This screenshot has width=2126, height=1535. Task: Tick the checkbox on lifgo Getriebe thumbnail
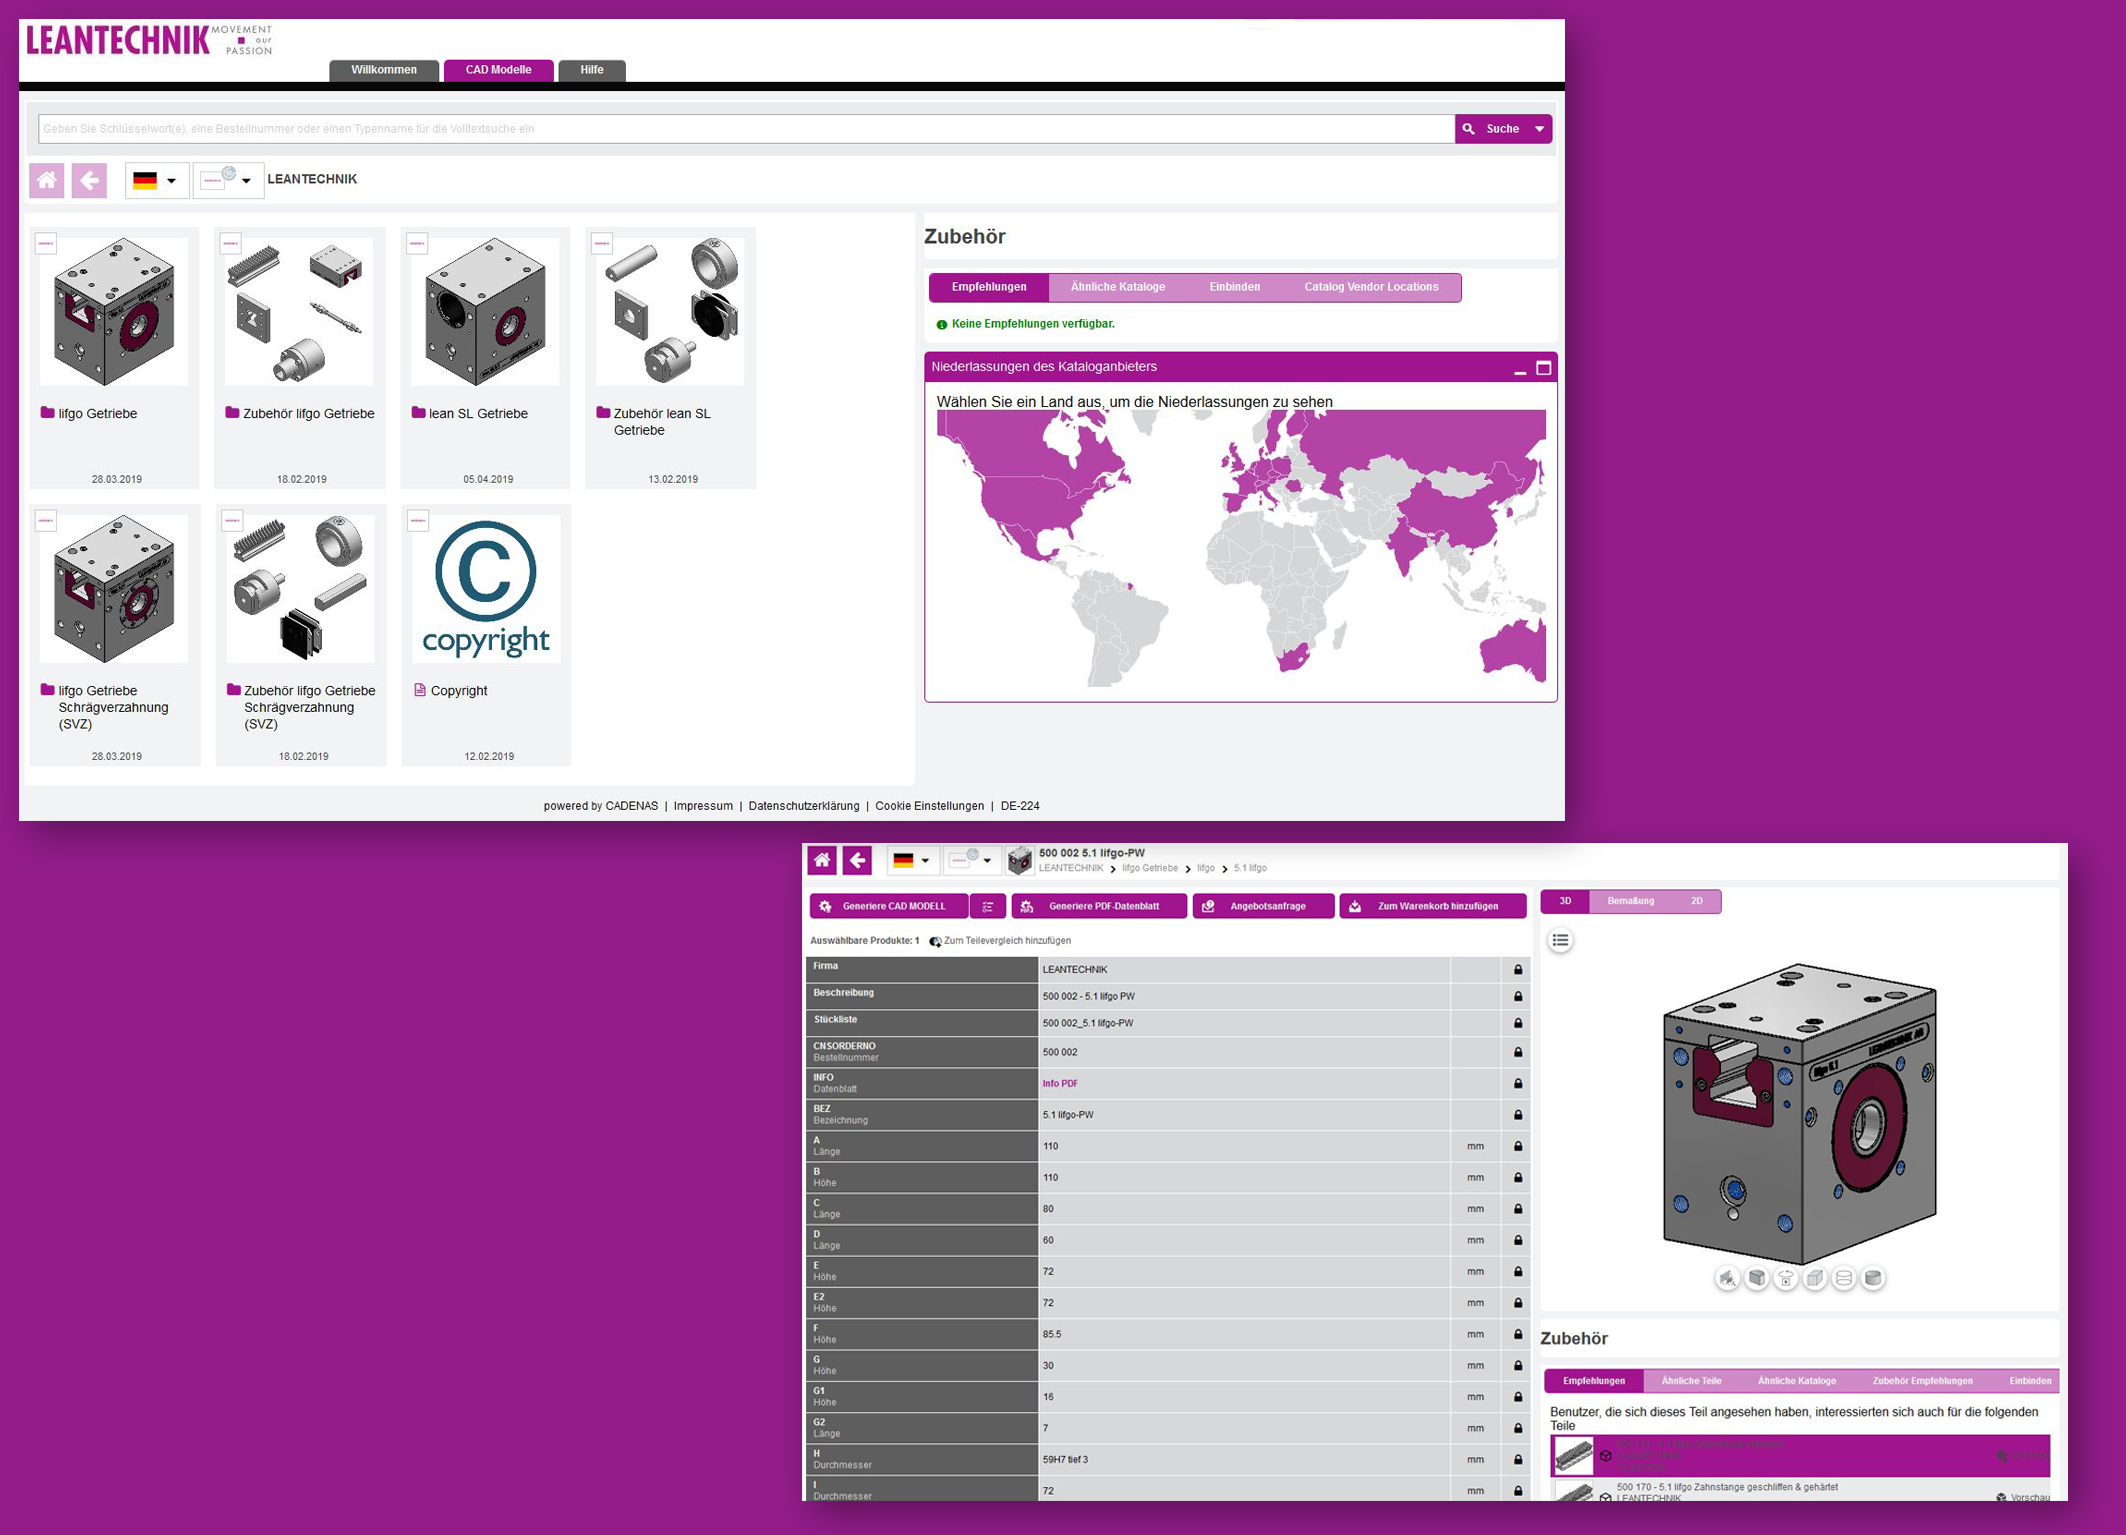click(x=46, y=243)
